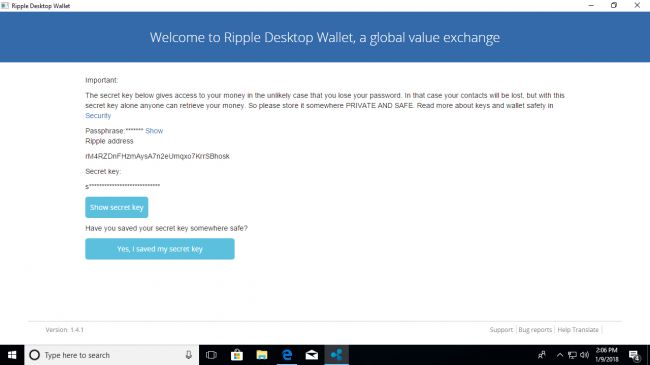
Task: Open the Help Translate footer link
Action: (578, 330)
